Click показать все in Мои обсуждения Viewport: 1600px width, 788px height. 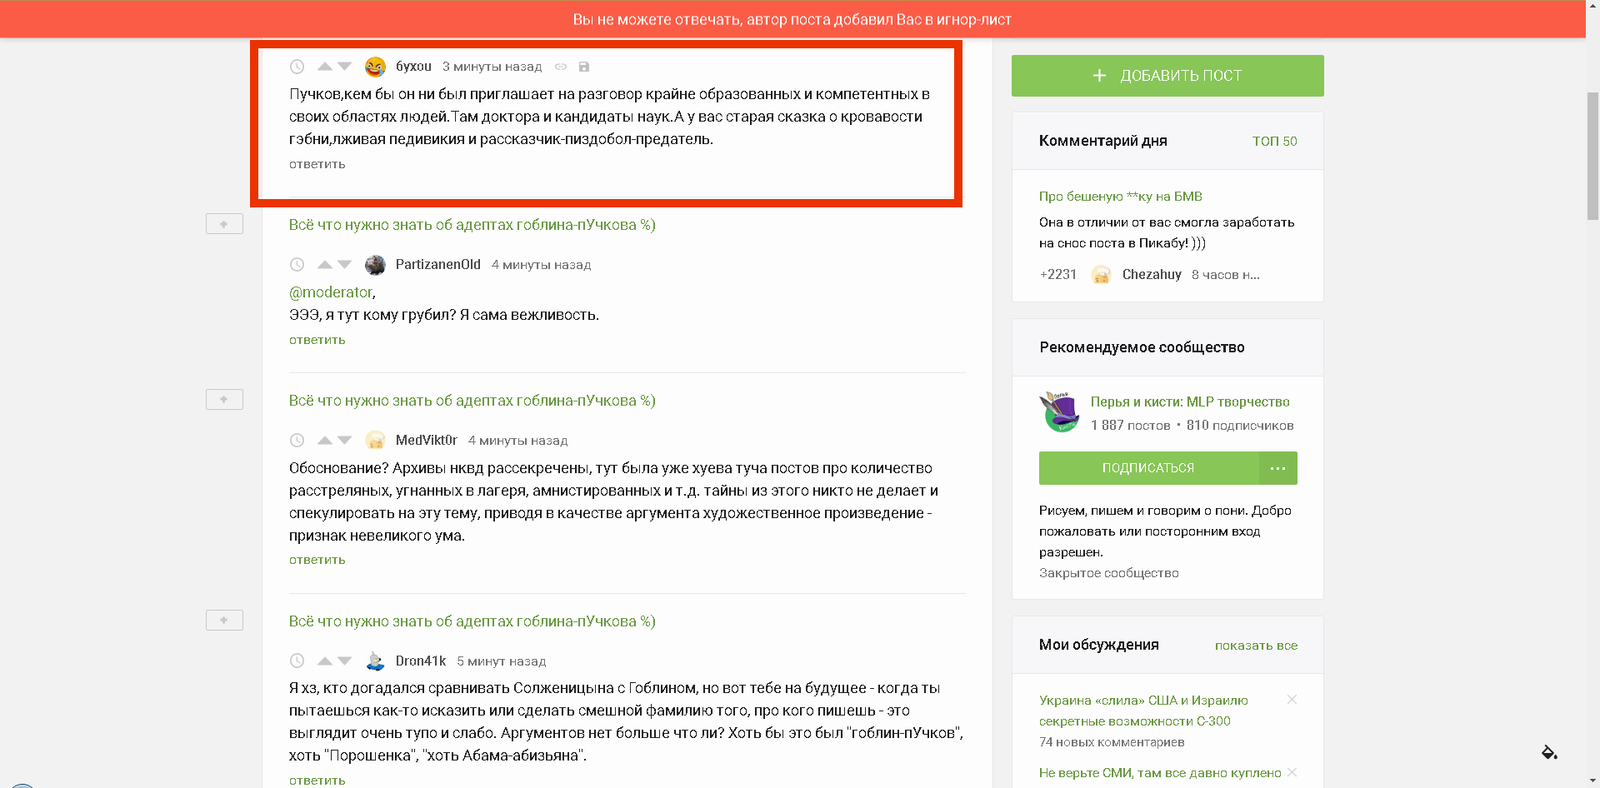pos(1256,645)
